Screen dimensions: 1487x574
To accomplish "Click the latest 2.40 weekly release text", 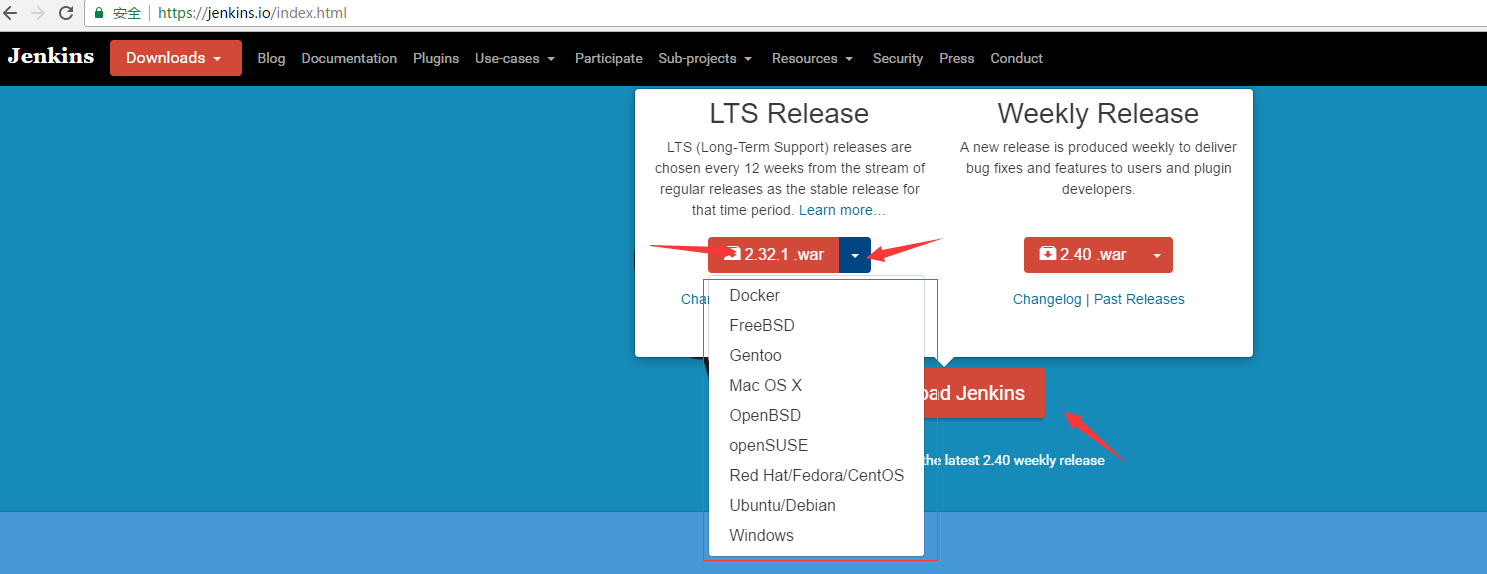I will click(x=1013, y=460).
